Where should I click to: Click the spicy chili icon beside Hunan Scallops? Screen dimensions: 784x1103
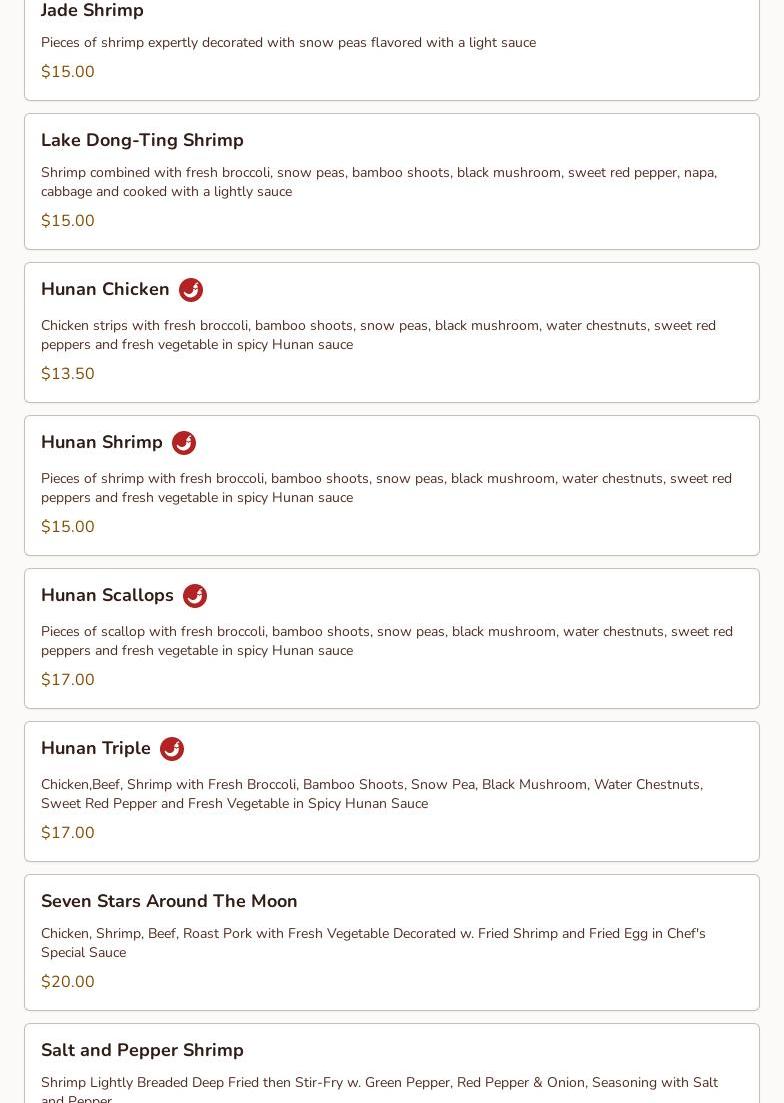[x=195, y=596]
